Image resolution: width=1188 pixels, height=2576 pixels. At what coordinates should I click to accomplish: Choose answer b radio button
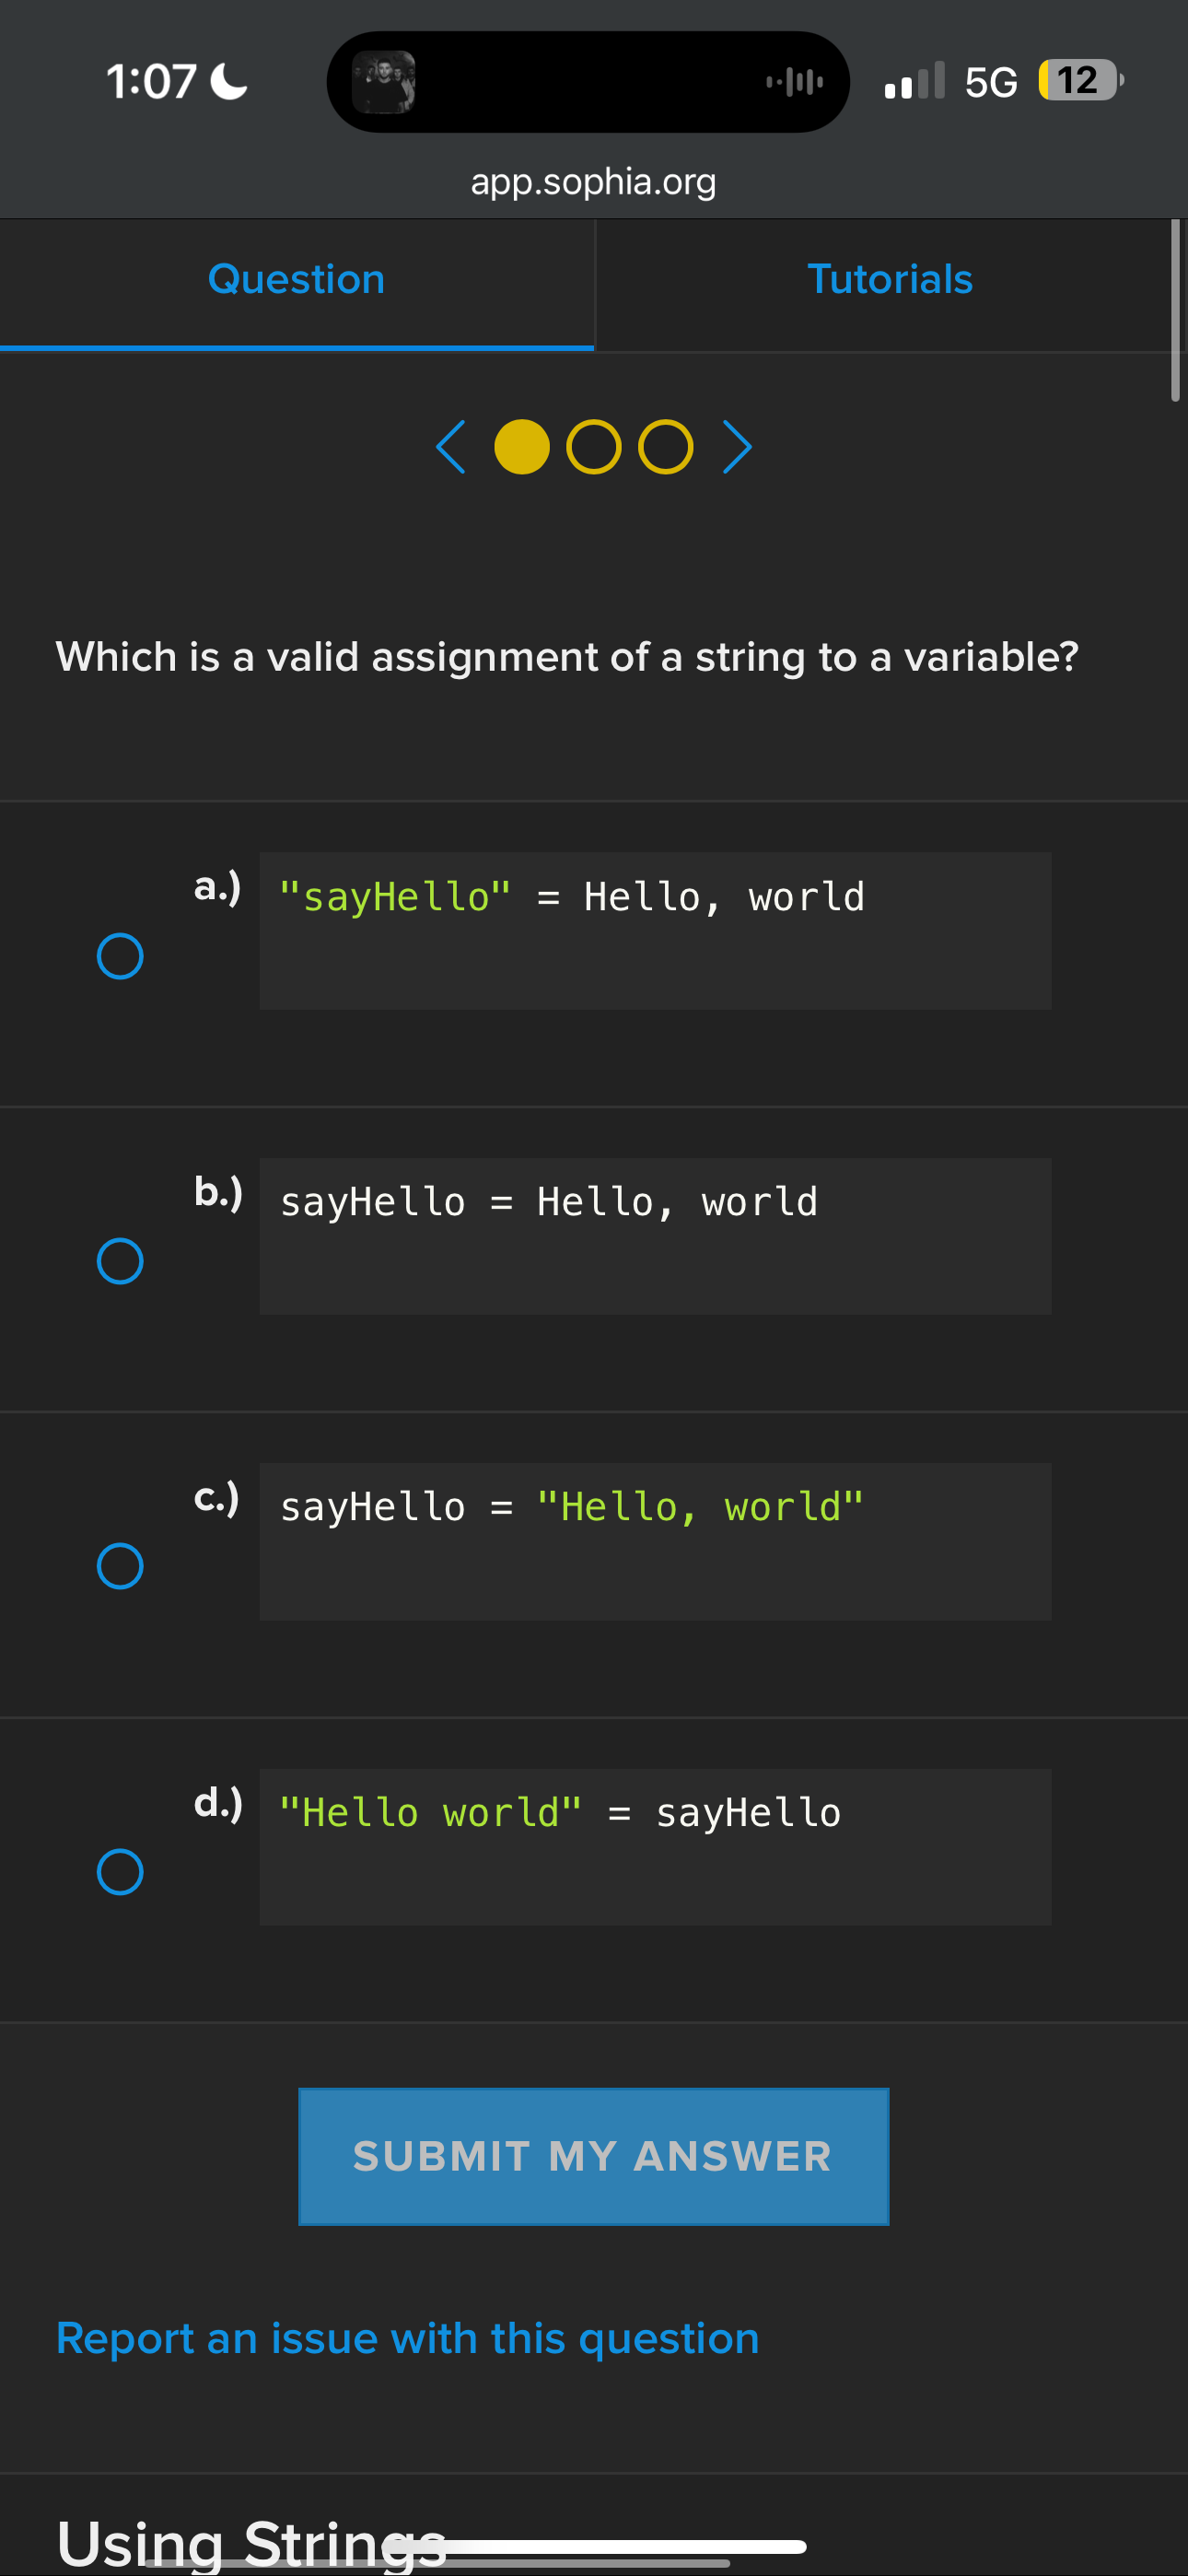click(120, 1261)
